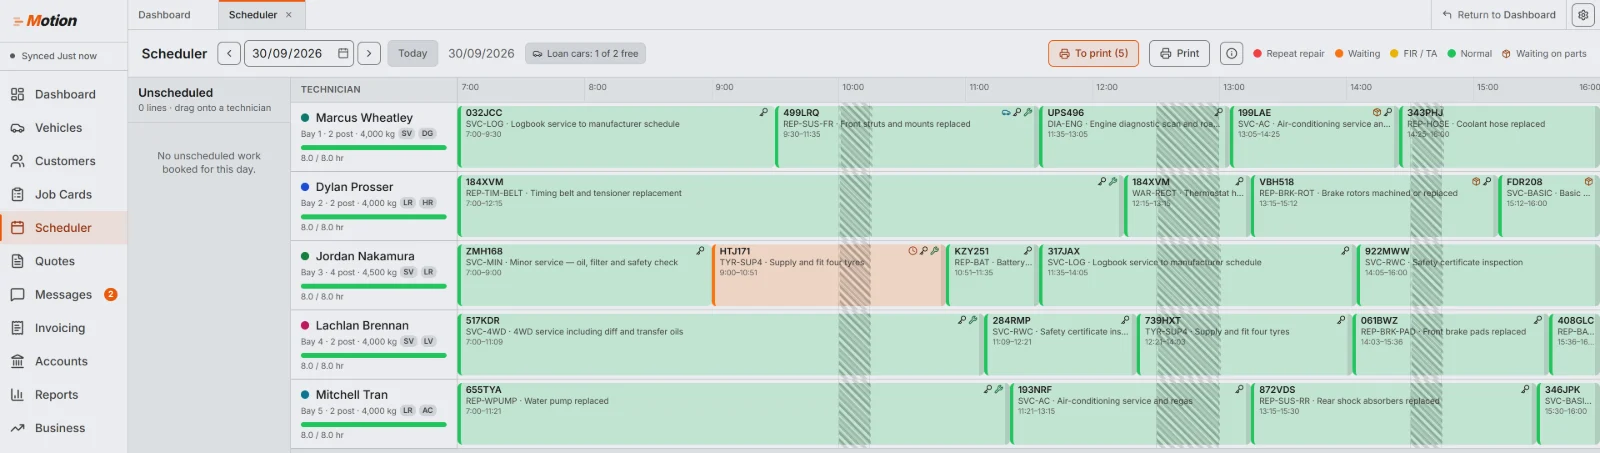Open job 032JCC logbook service

click(x=615, y=136)
